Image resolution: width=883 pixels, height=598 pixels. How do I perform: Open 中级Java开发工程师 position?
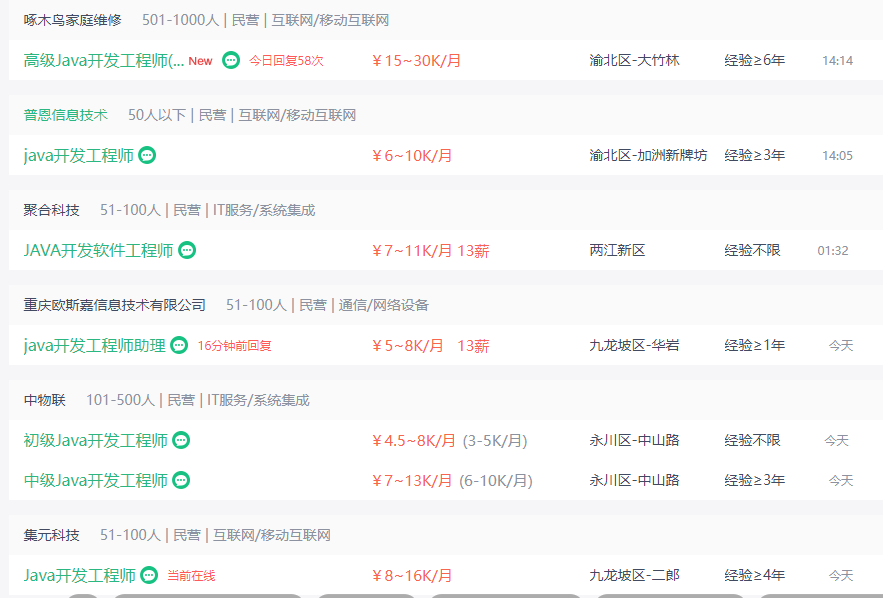pos(96,480)
